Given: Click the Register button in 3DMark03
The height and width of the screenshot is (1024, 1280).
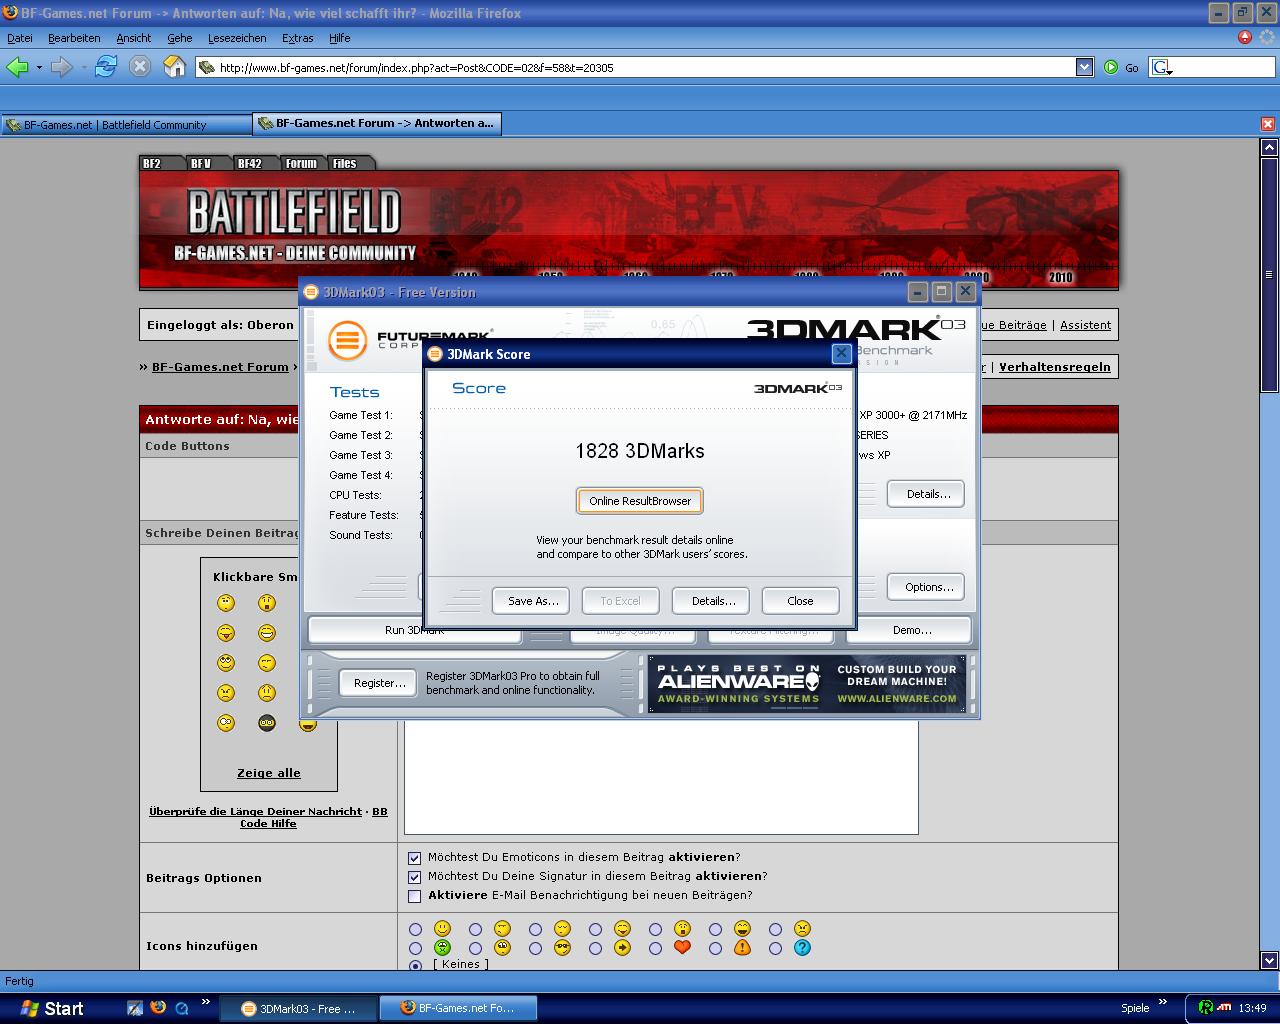Looking at the screenshot, I should click(x=379, y=683).
